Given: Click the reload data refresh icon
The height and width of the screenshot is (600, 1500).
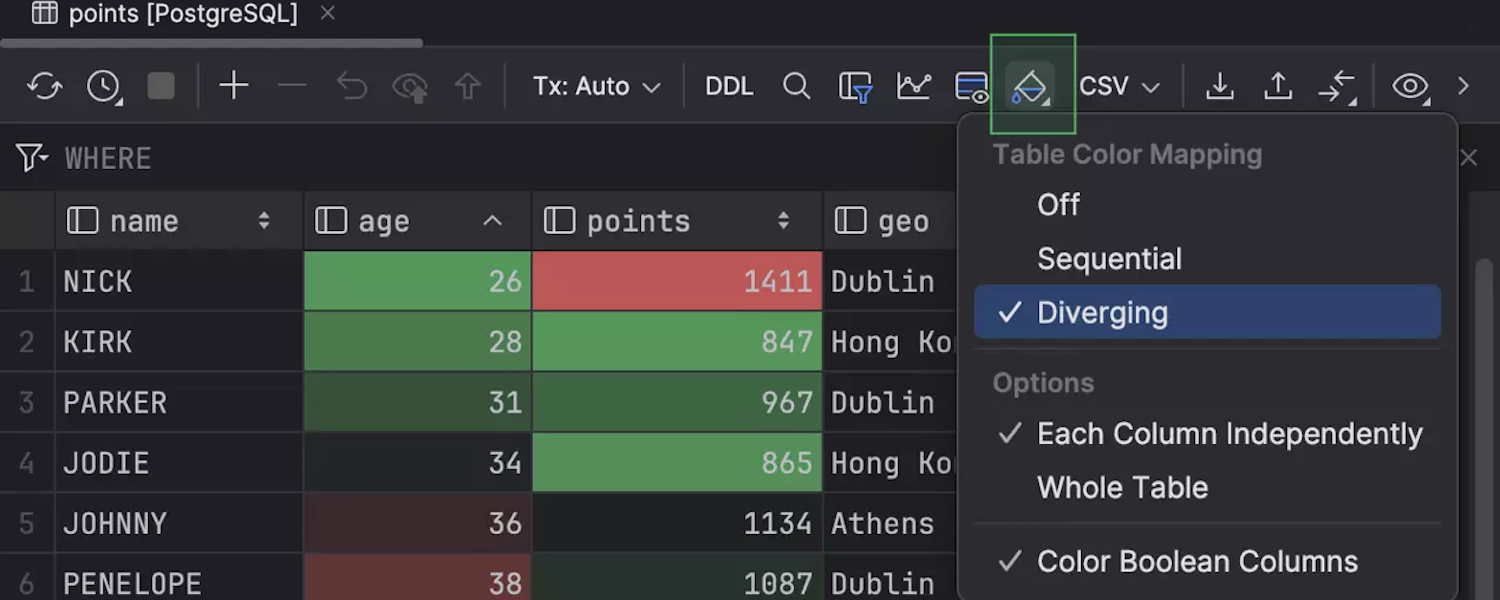Looking at the screenshot, I should coord(45,86).
